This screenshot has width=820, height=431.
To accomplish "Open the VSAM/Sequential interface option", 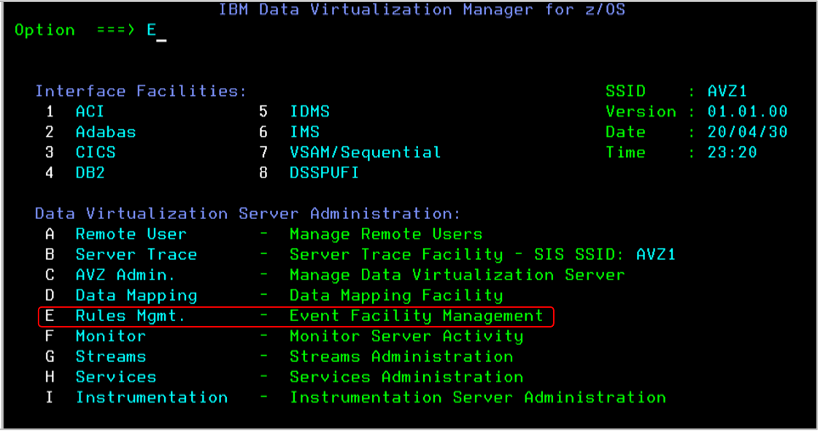I will pyautogui.click(x=365, y=153).
